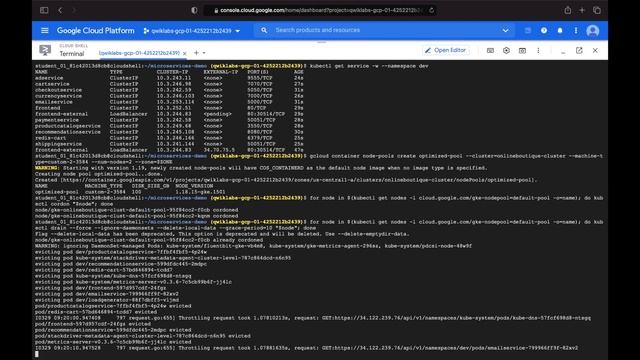Click the 34.70.75.5 external IP text
640x360 pixels.
coord(219,150)
